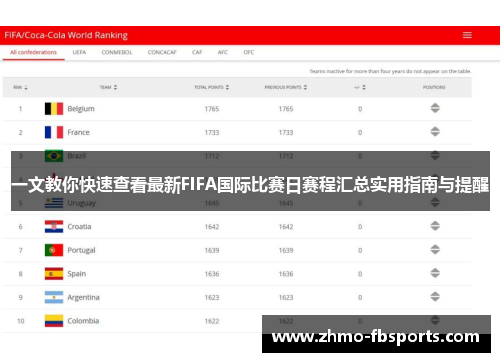Click Croatia's previous points 1642
Image resolution: width=500 pixels, height=362 pixels.
click(x=286, y=227)
